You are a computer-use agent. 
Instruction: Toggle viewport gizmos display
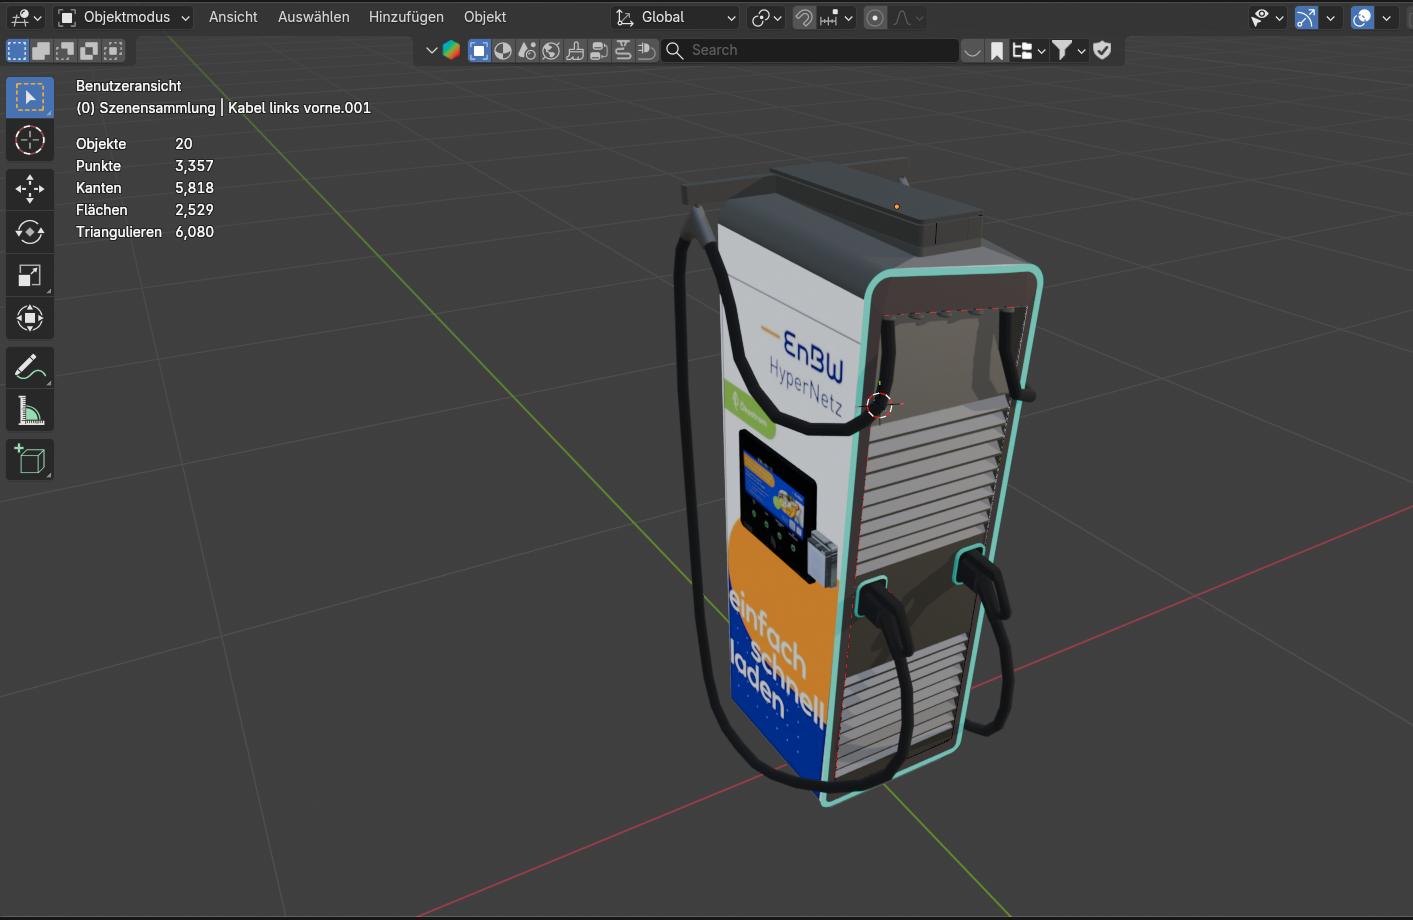(x=1306, y=18)
